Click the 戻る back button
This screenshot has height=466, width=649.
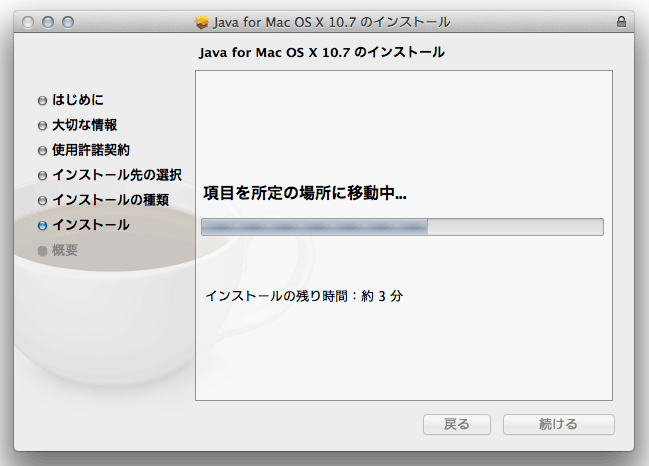tap(457, 425)
